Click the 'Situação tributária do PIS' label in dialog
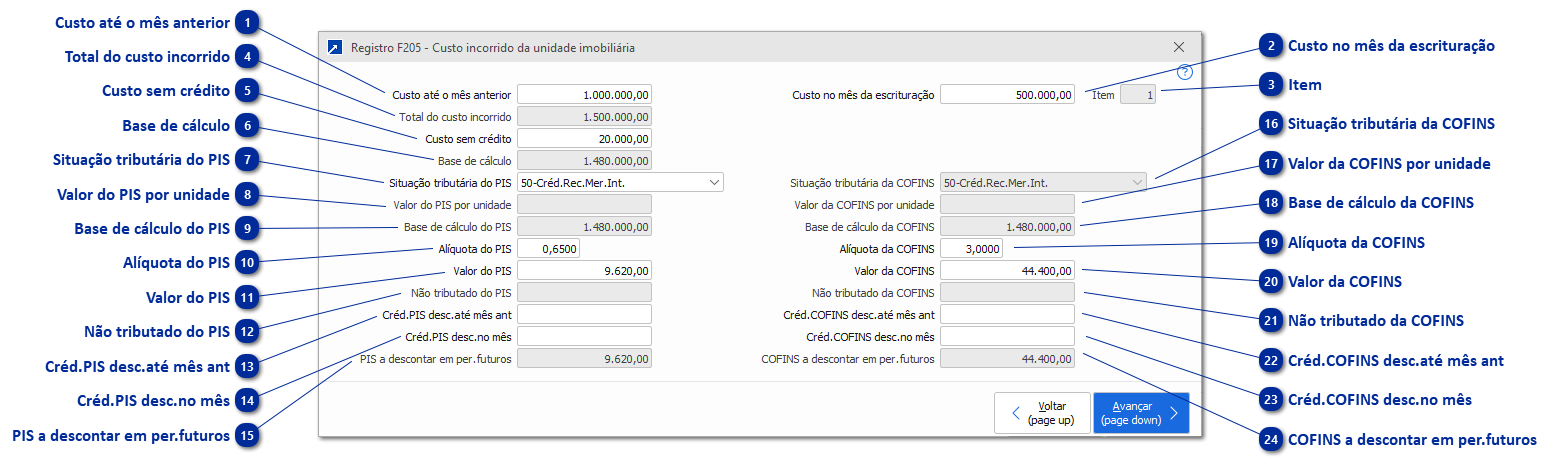The width and height of the screenshot is (1553, 466). point(450,182)
